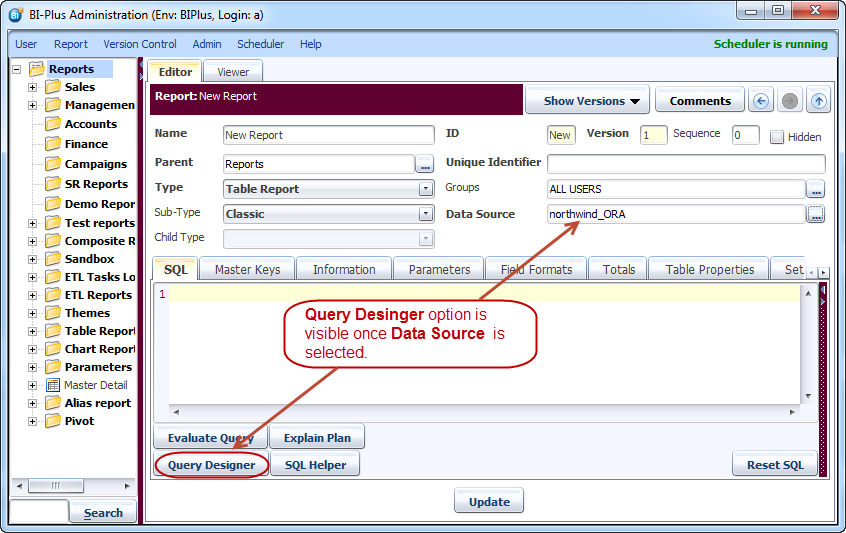This screenshot has height=533, width=846.
Task: Expand the Sandbox tree node
Action: pos(32,259)
